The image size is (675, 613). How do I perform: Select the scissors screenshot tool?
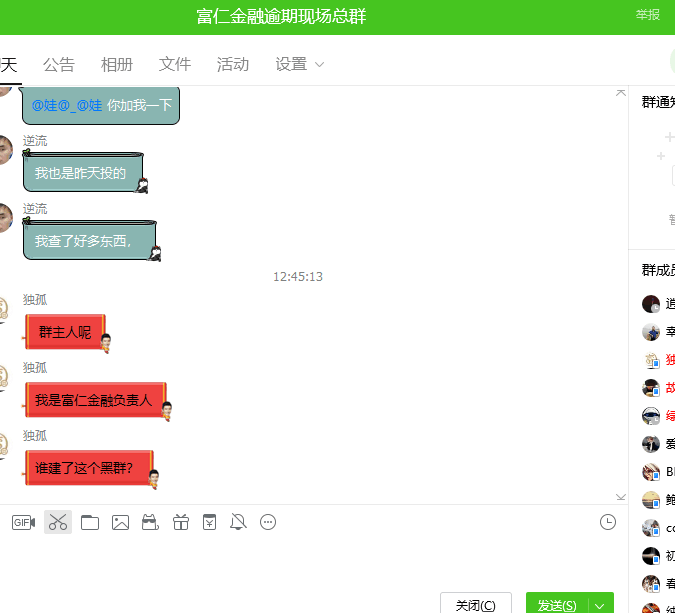(58, 522)
